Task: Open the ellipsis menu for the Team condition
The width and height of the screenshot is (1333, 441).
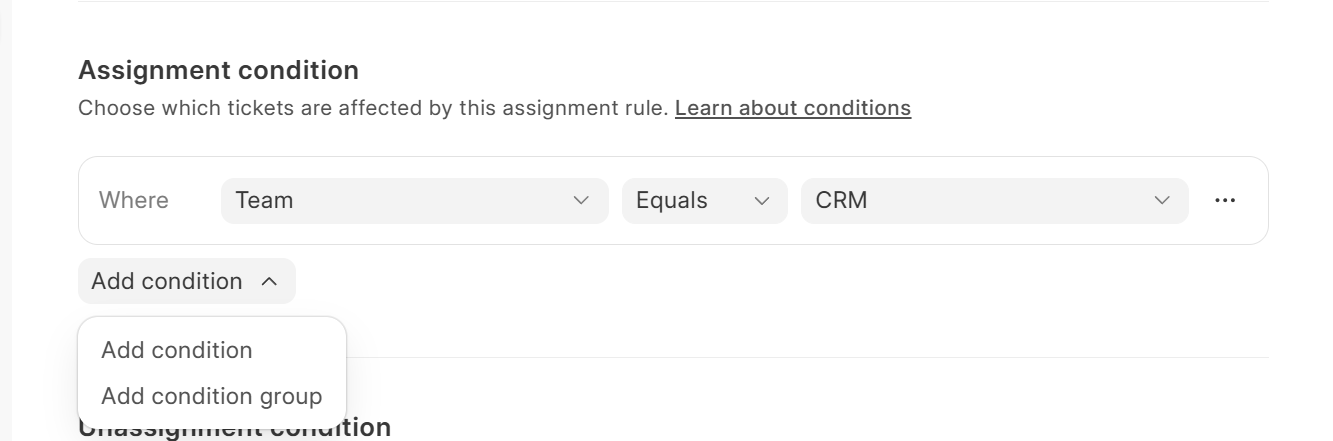Action: pyautogui.click(x=1224, y=201)
